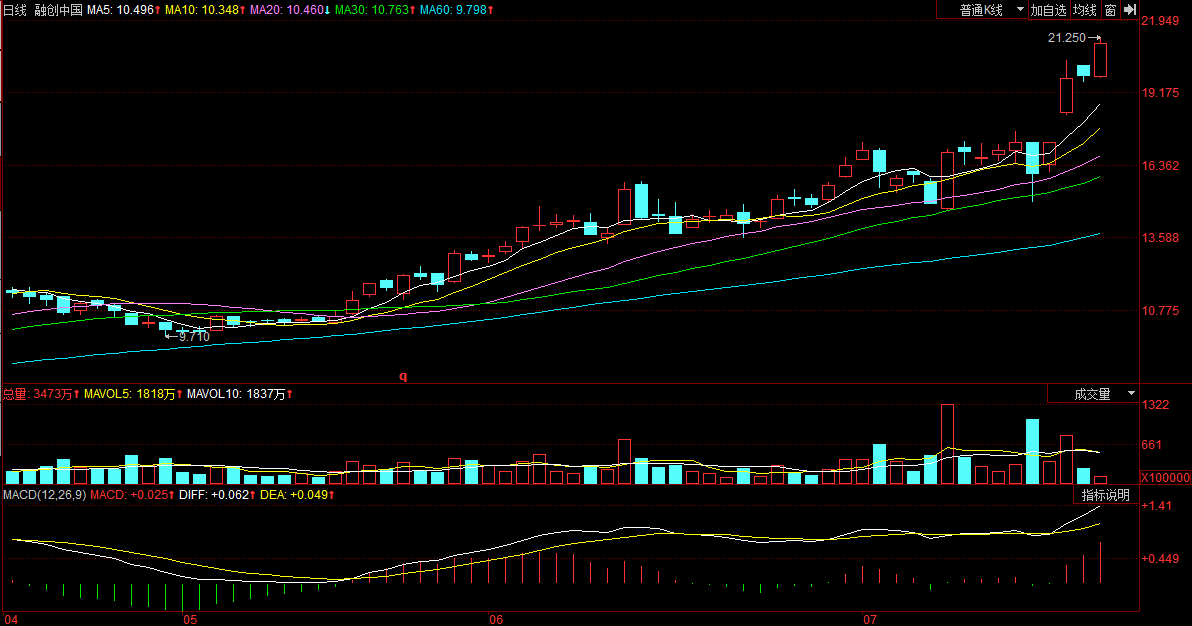Click the DIFF: +0.062 value
1192x626 pixels.
pos(217,495)
